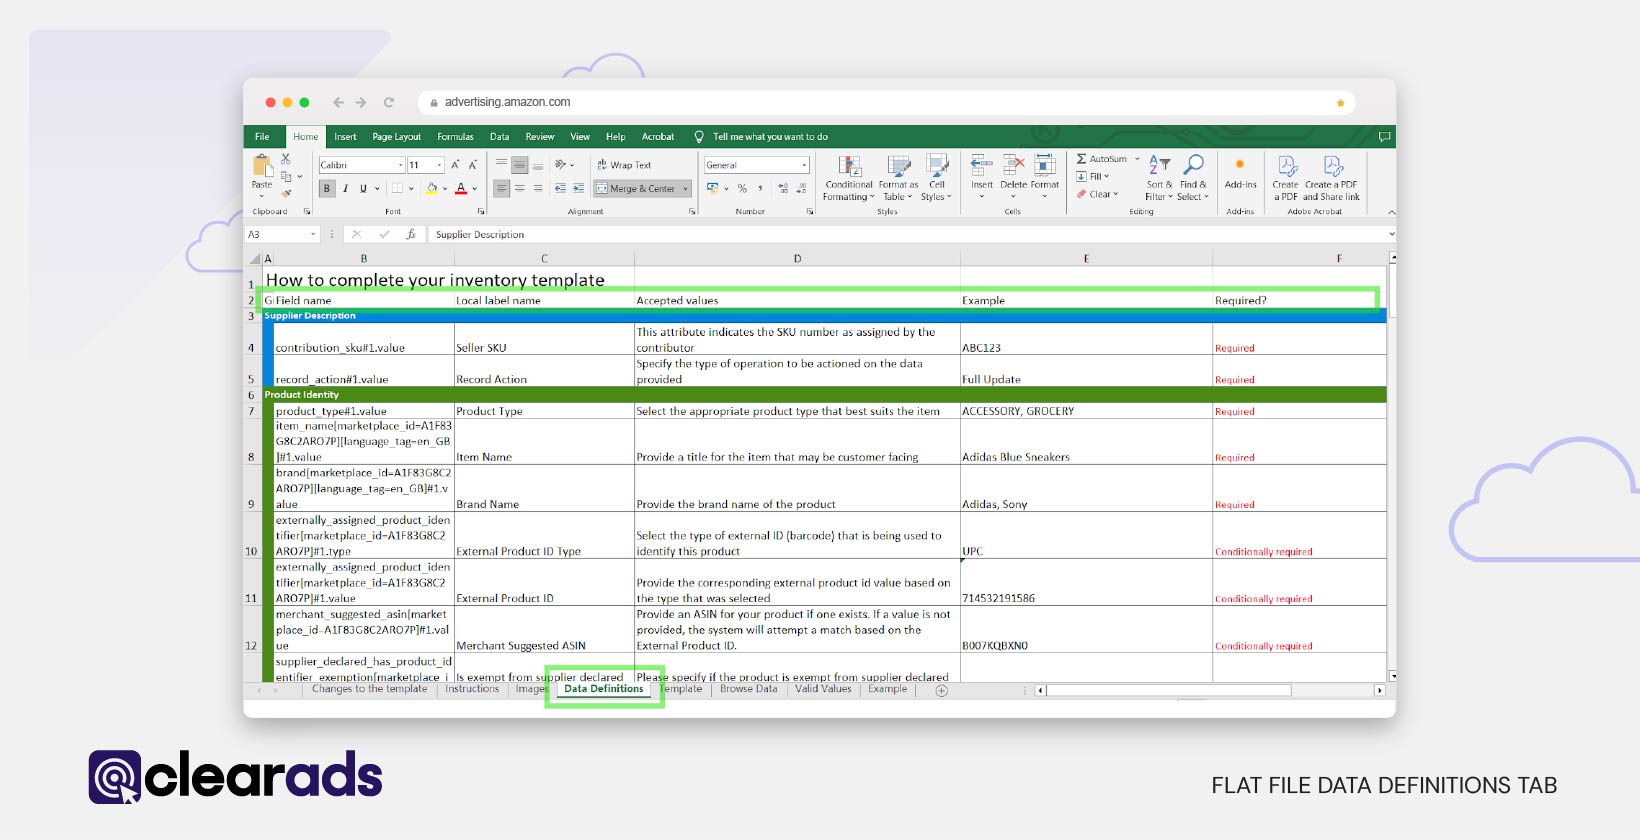
Task: Click Increase Decimal icon
Action: [783, 188]
